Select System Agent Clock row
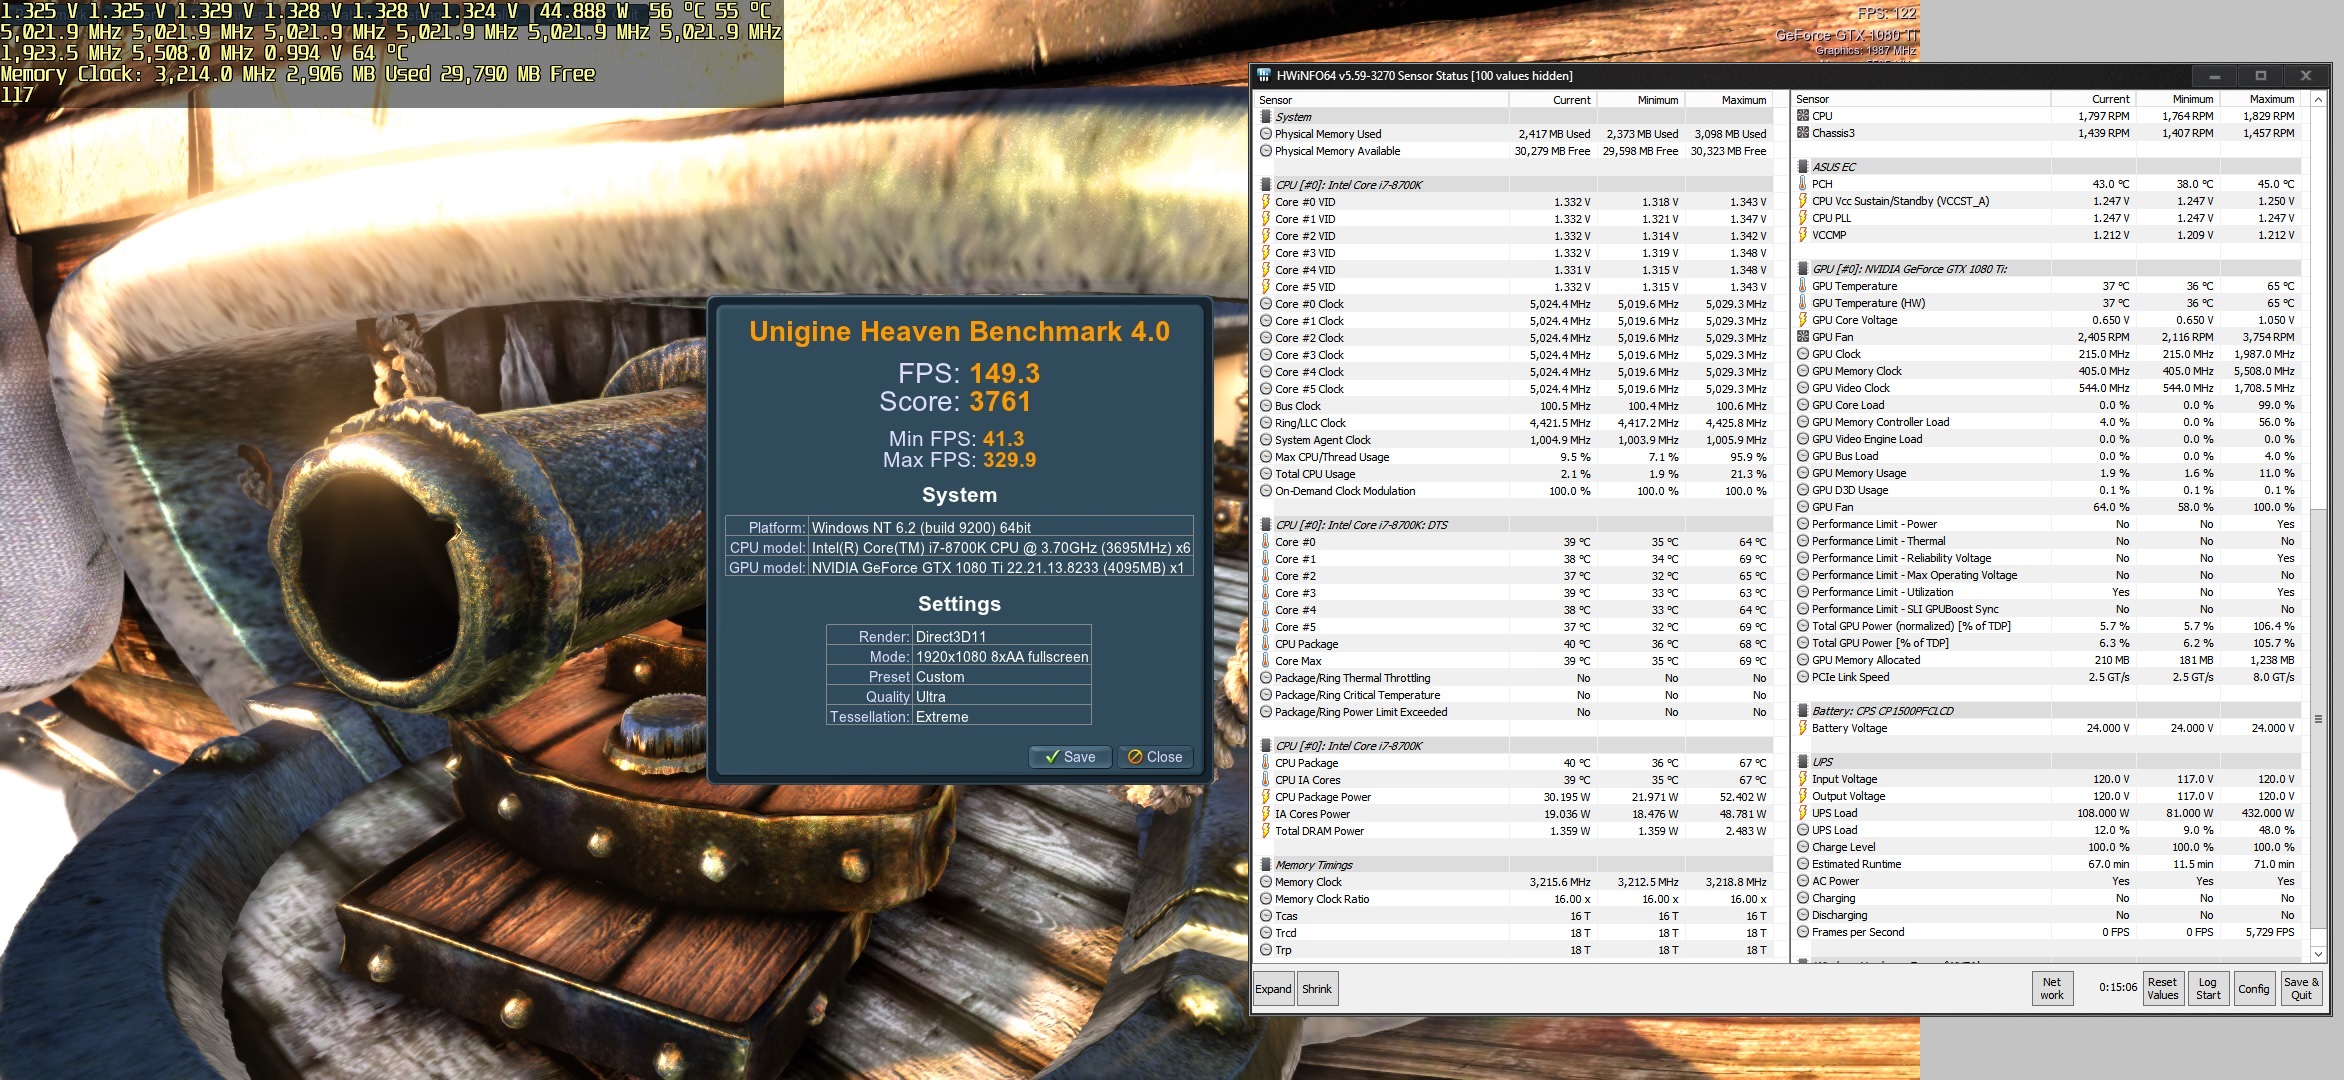This screenshot has width=2344, height=1080. tap(1514, 440)
